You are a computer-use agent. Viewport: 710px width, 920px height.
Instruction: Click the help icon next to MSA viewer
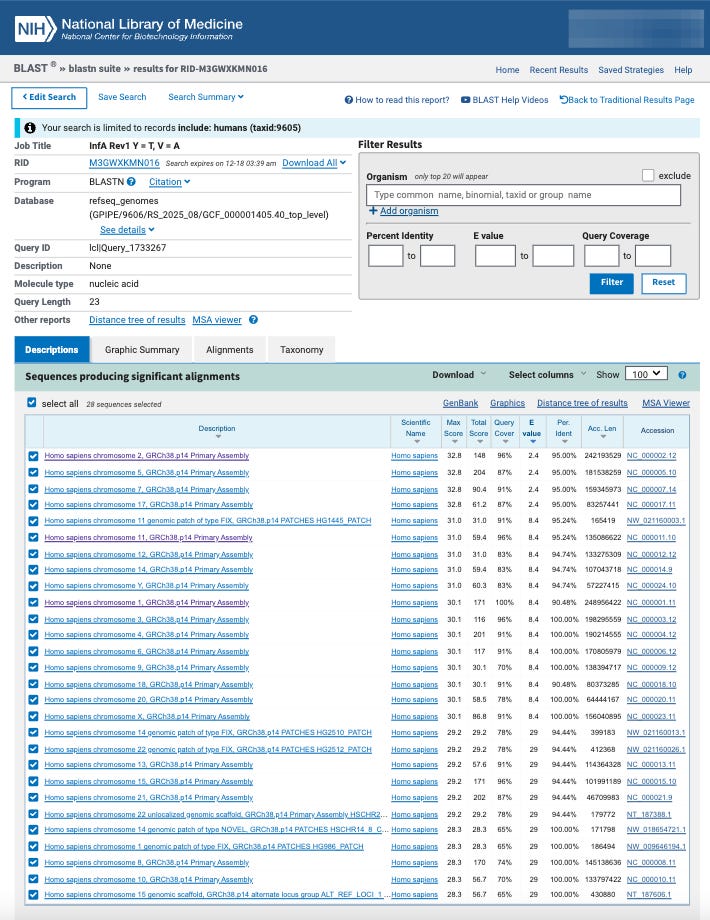click(x=253, y=320)
